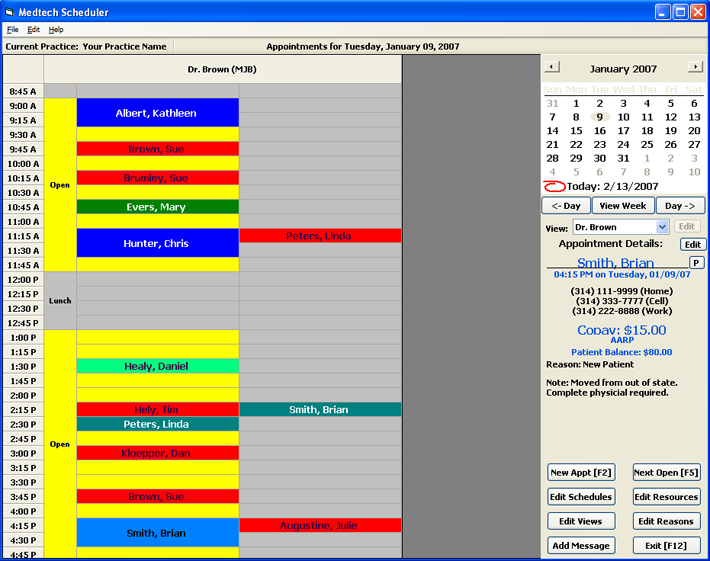
Task: Click the 12:00 P time label
Action: click(23, 280)
